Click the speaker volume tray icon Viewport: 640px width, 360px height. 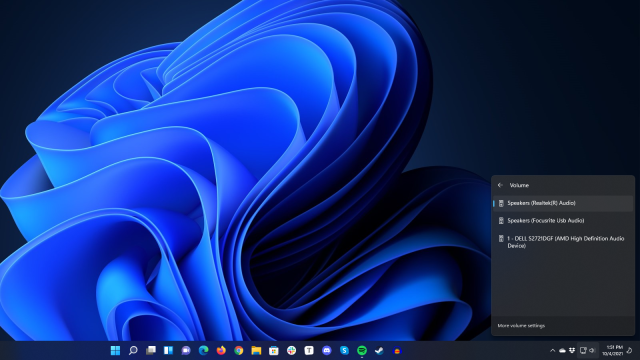[x=592, y=350]
